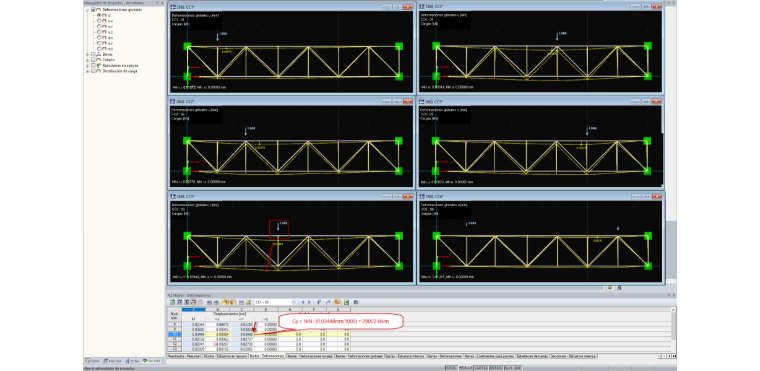Select column A header in deformations table
Viewport: 760px width, 371px height.
point(194,309)
